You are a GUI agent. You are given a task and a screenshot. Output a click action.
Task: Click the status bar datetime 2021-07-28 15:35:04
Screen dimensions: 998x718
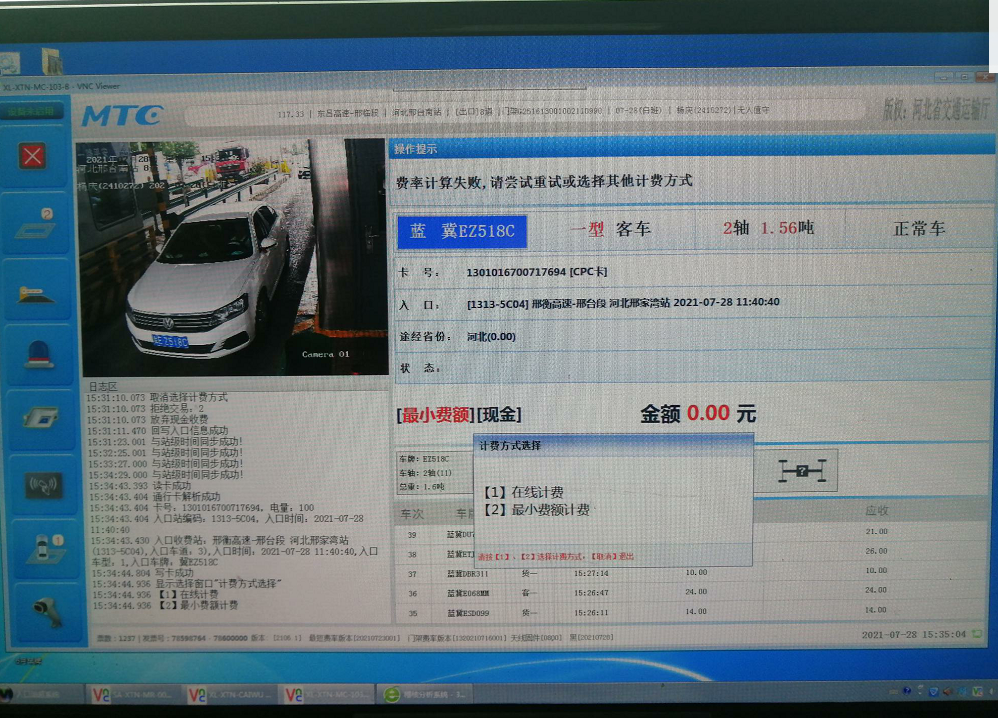913,635
